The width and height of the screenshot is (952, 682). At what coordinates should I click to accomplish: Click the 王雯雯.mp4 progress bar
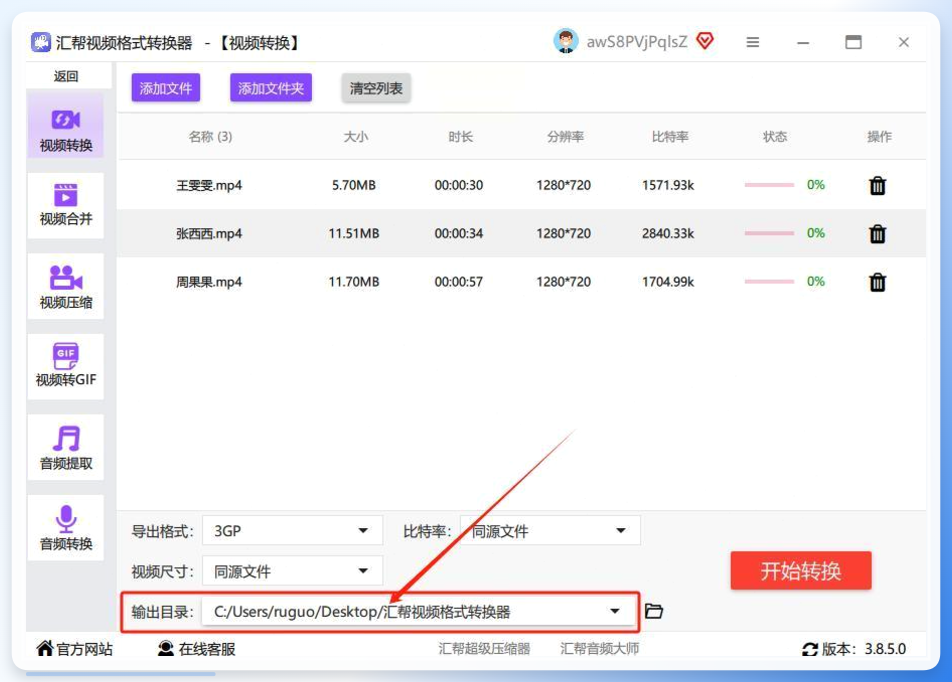coord(769,185)
